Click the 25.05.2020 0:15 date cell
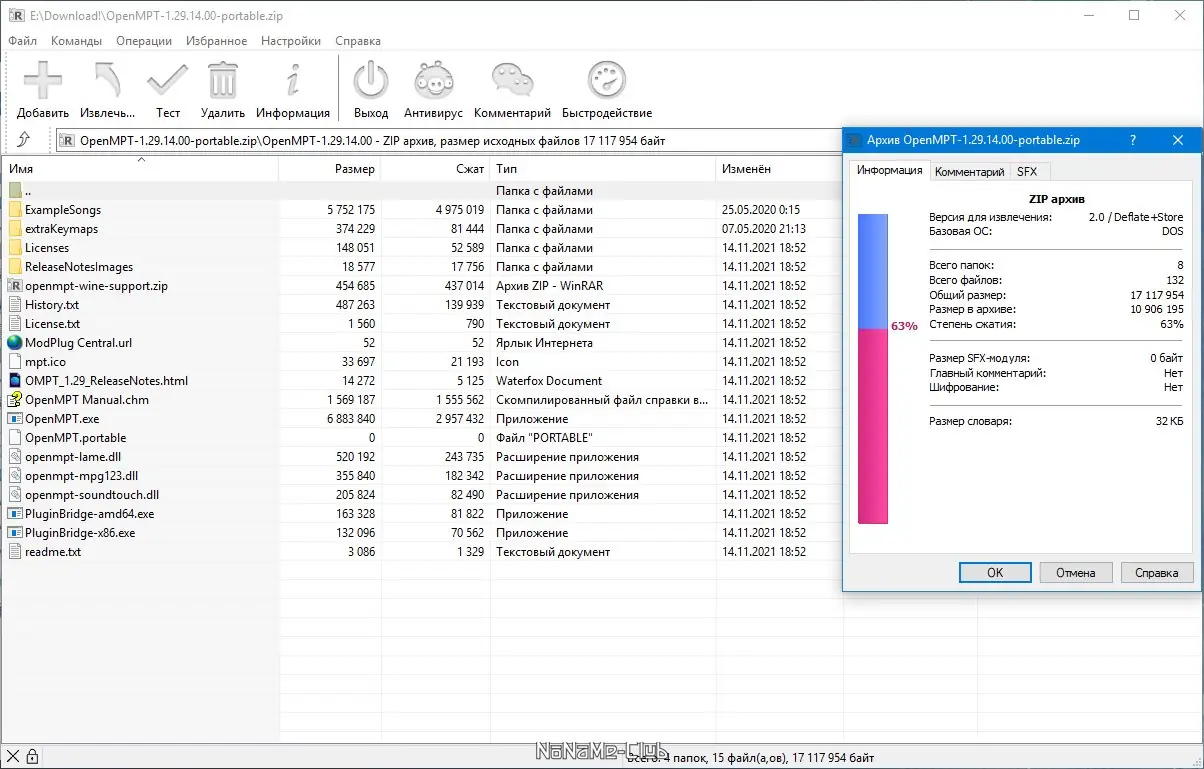This screenshot has height=769, width=1204. pyautogui.click(x=761, y=210)
